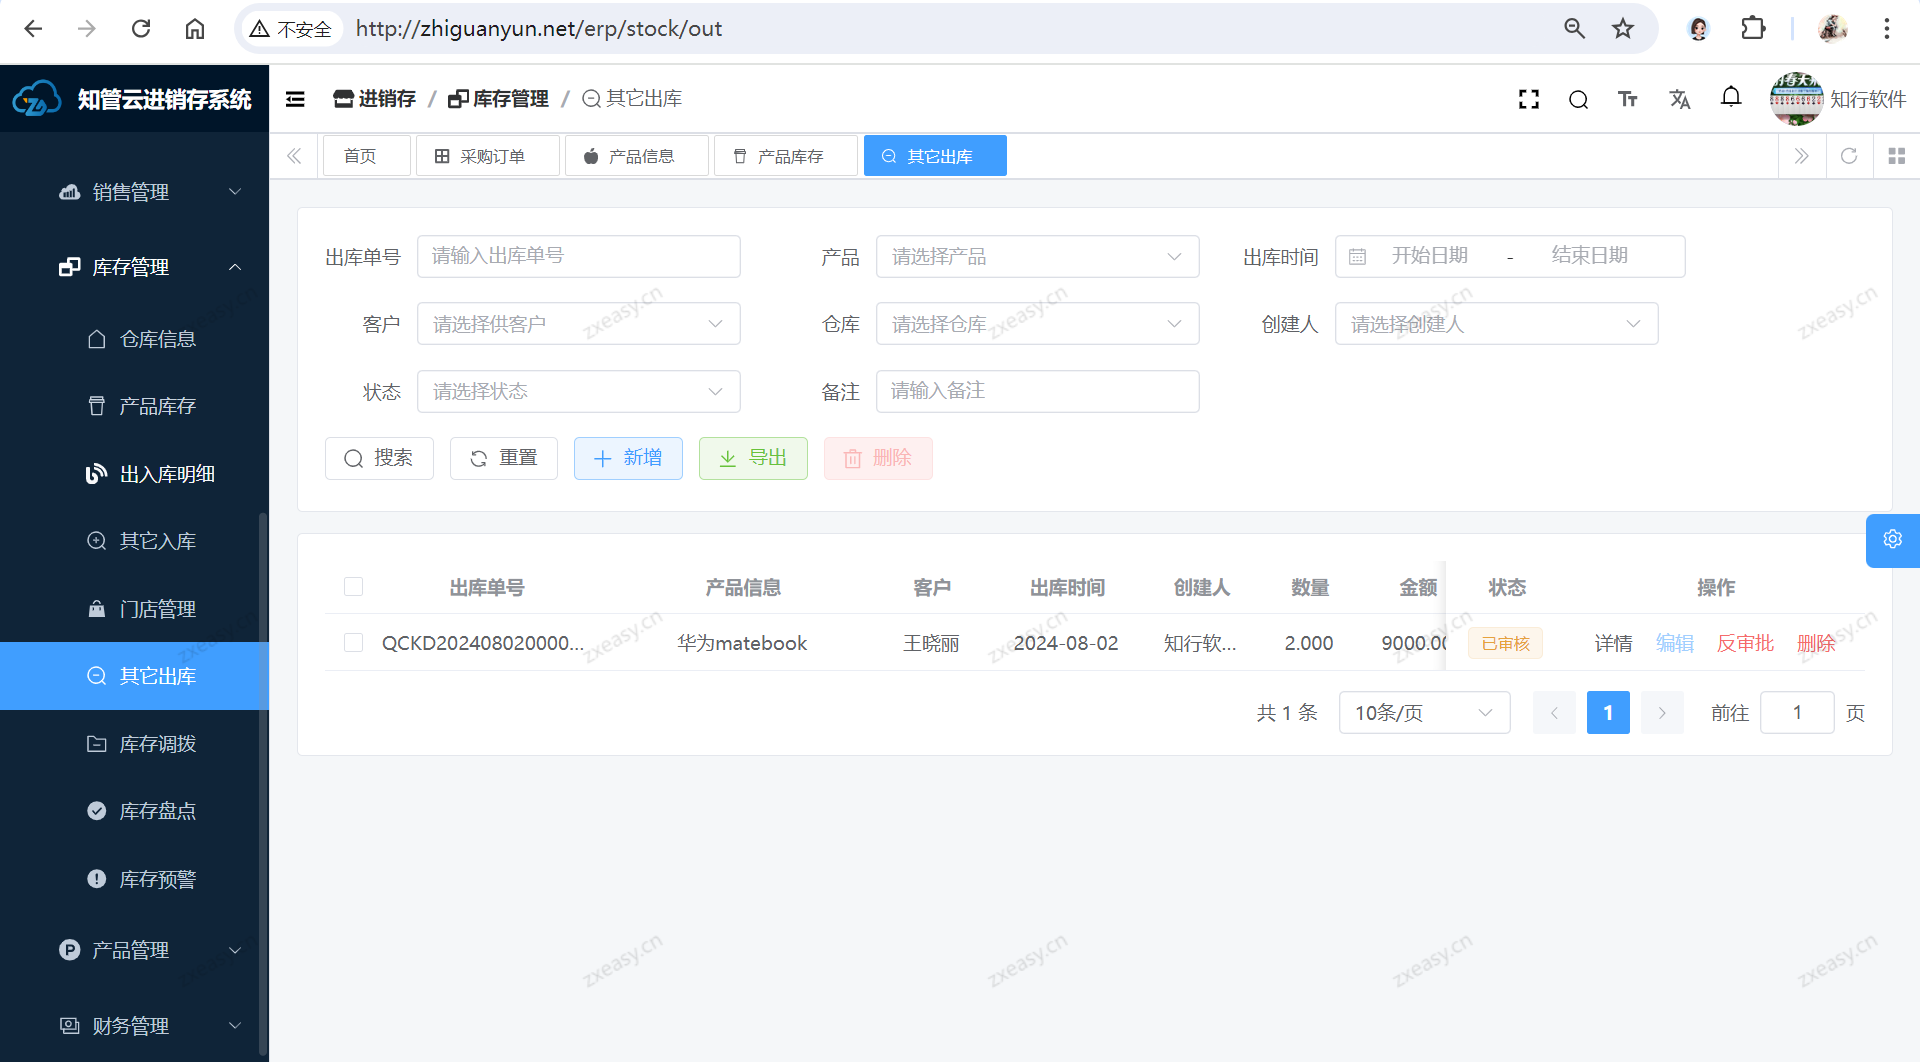This screenshot has height=1062, width=1920.
Task: Expand 财务管理 sidebar menu
Action: click(x=134, y=1026)
